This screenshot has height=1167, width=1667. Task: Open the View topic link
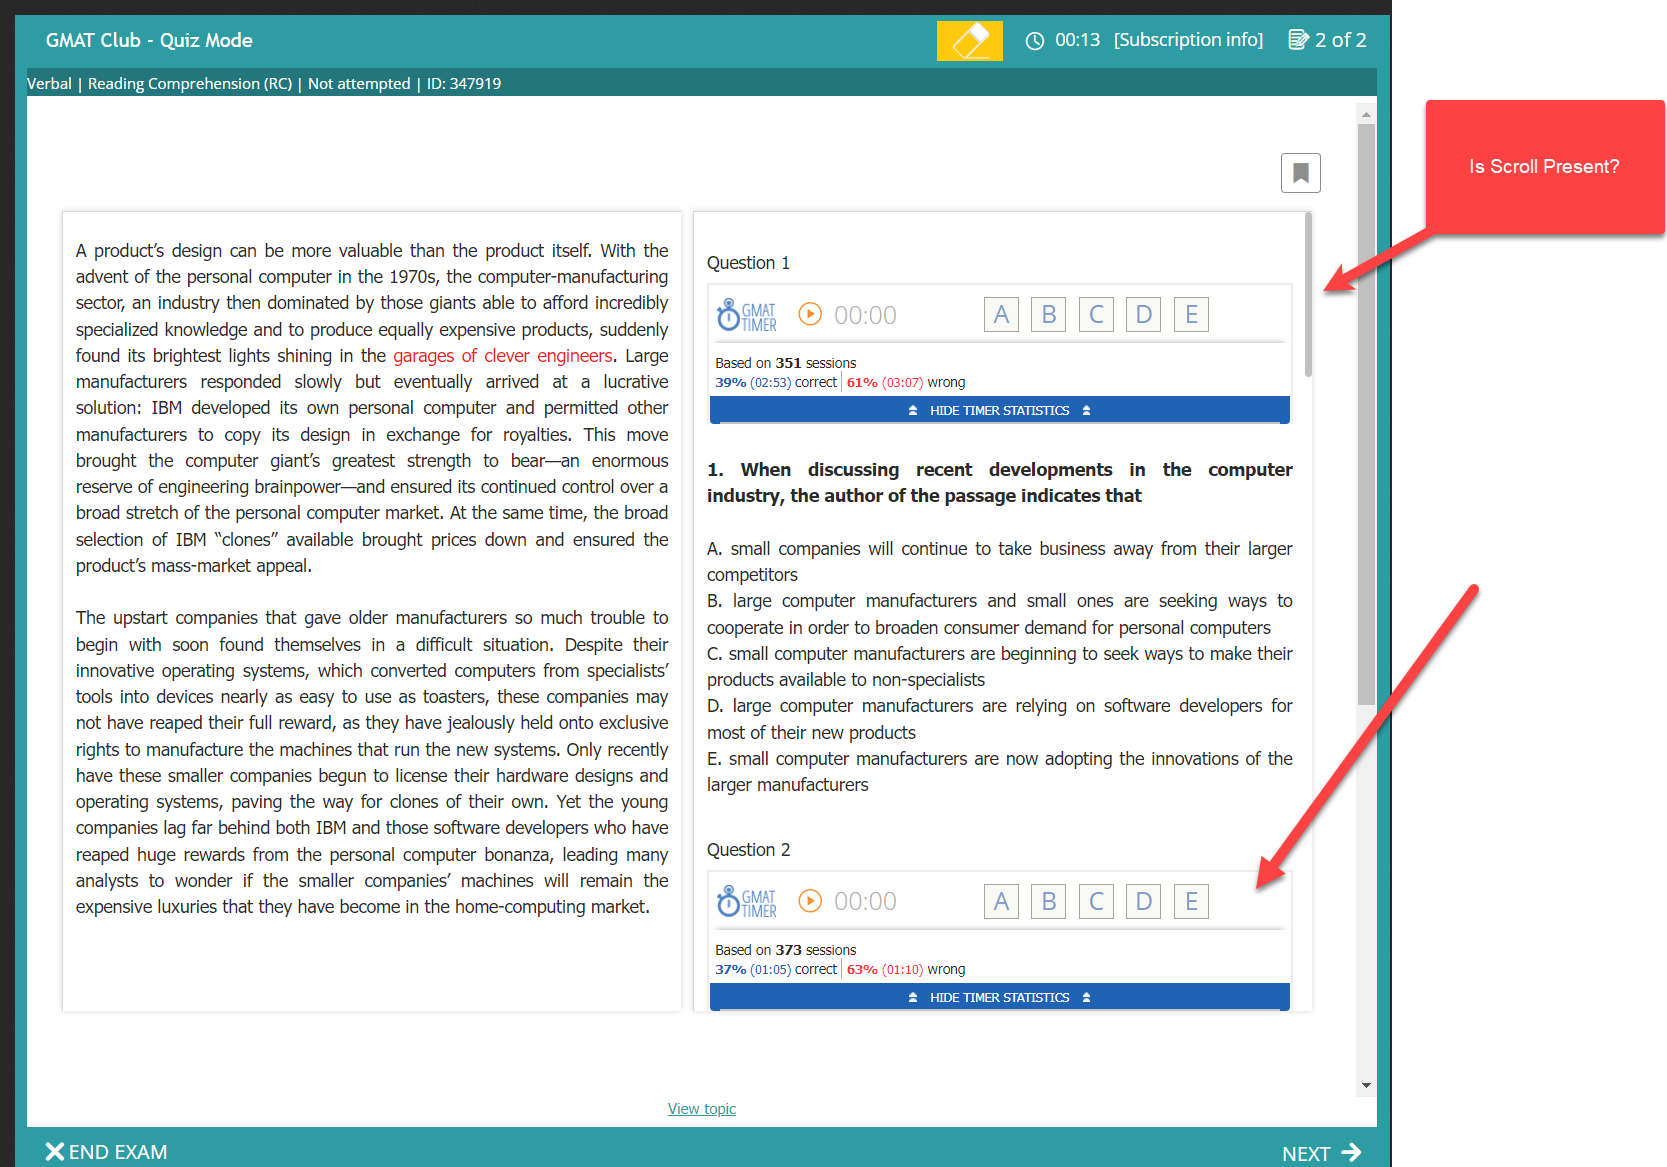click(701, 1108)
